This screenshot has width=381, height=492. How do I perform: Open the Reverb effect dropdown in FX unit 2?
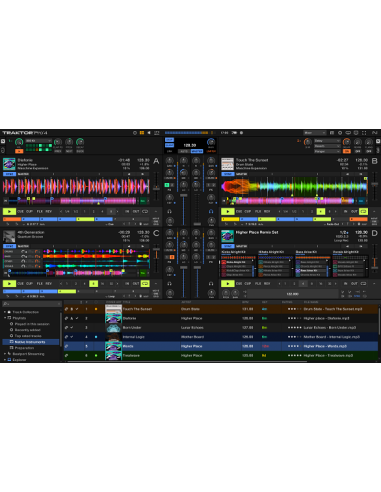pos(327,146)
